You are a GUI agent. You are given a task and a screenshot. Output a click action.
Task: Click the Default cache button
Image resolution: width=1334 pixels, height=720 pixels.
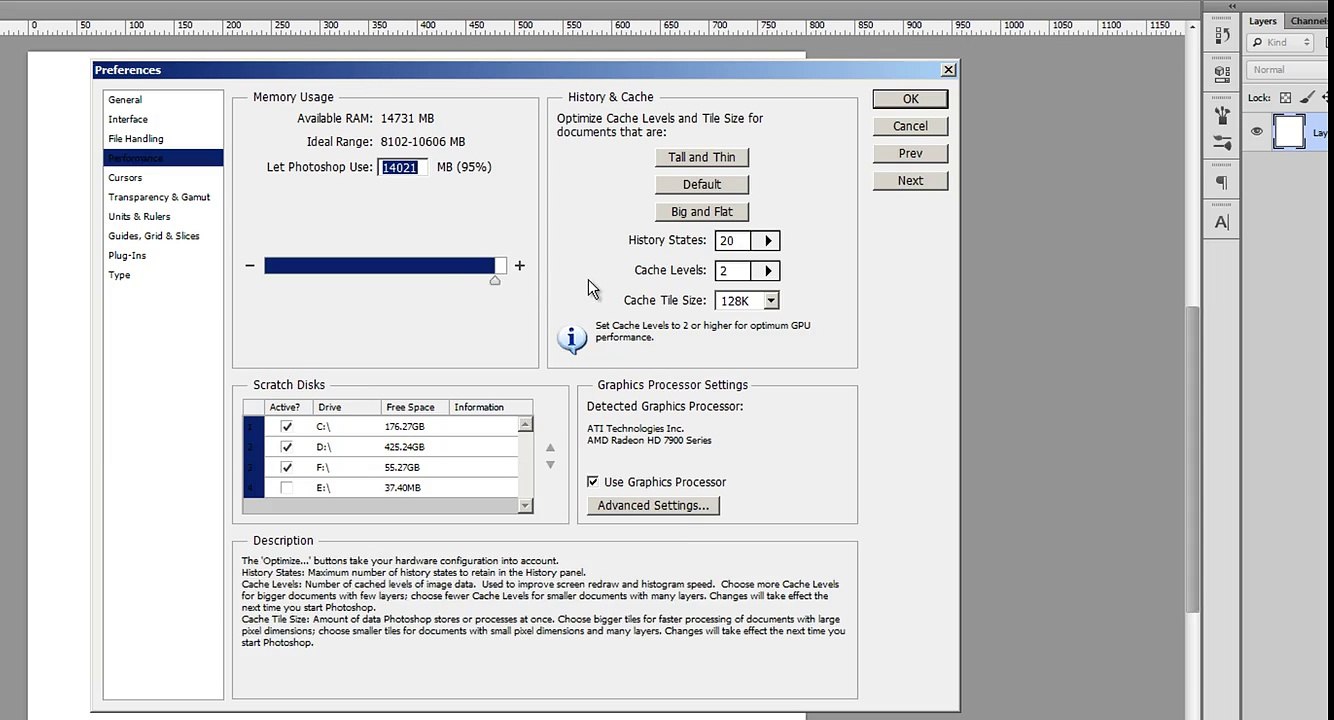(x=702, y=185)
